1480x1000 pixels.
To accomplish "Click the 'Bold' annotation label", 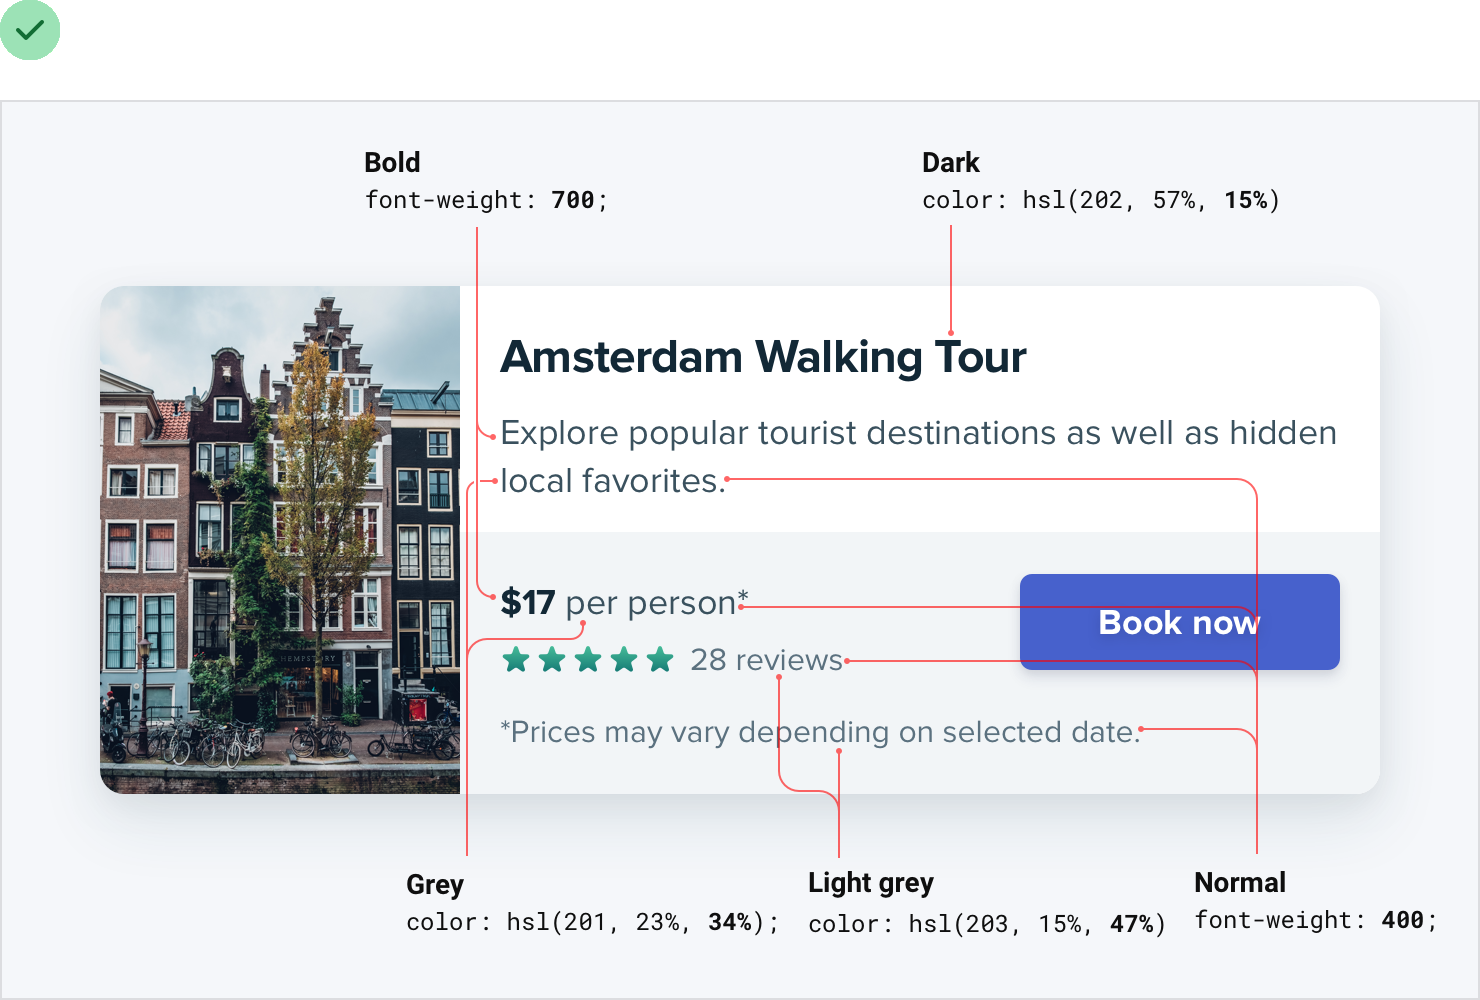I will (x=392, y=163).
